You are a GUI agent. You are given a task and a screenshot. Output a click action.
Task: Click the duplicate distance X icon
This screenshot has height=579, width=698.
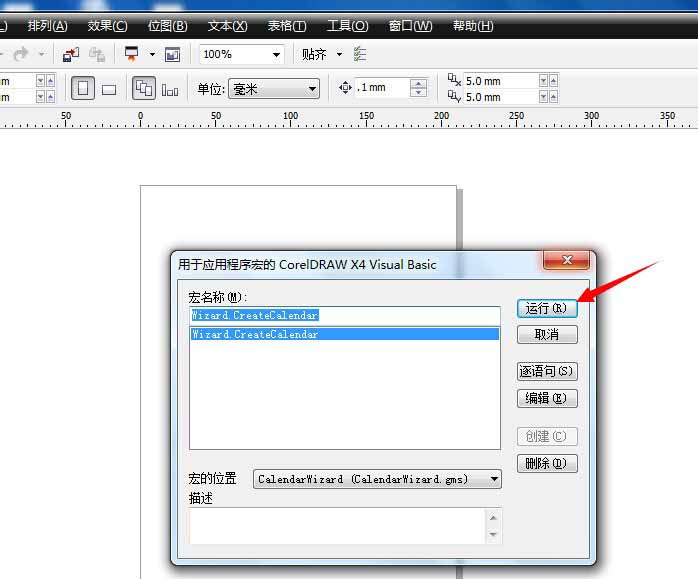tap(454, 80)
